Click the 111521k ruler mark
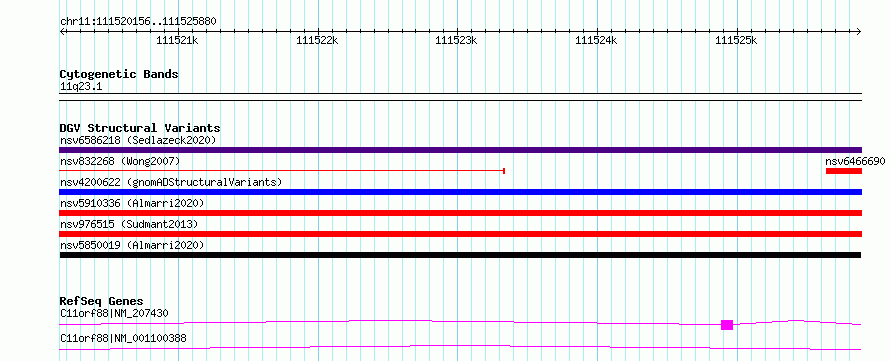The width and height of the screenshot is (890, 361). (x=177, y=40)
